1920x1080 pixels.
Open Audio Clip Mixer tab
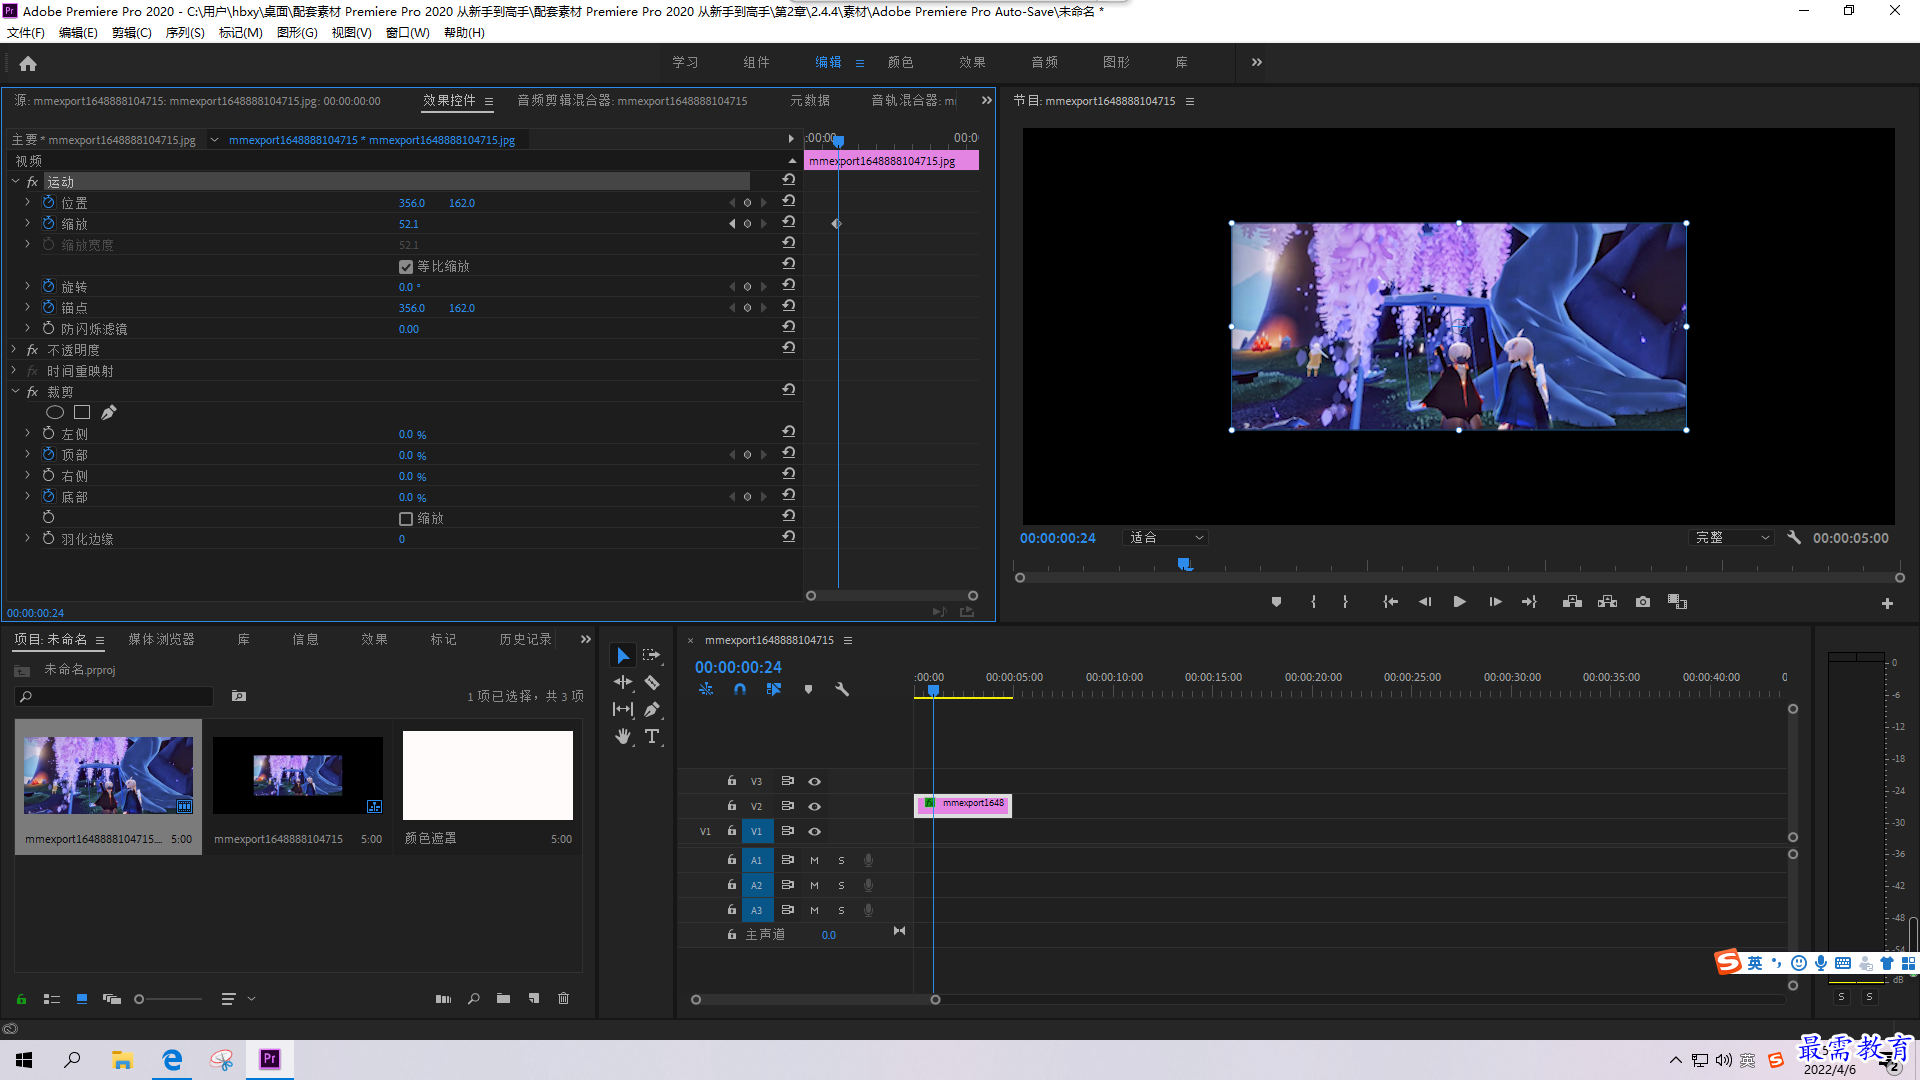pyautogui.click(x=632, y=100)
